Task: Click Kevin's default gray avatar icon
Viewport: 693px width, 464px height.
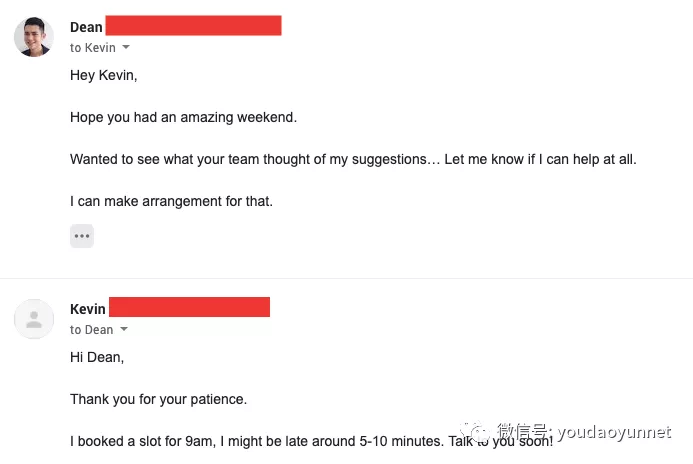Action: (33, 318)
